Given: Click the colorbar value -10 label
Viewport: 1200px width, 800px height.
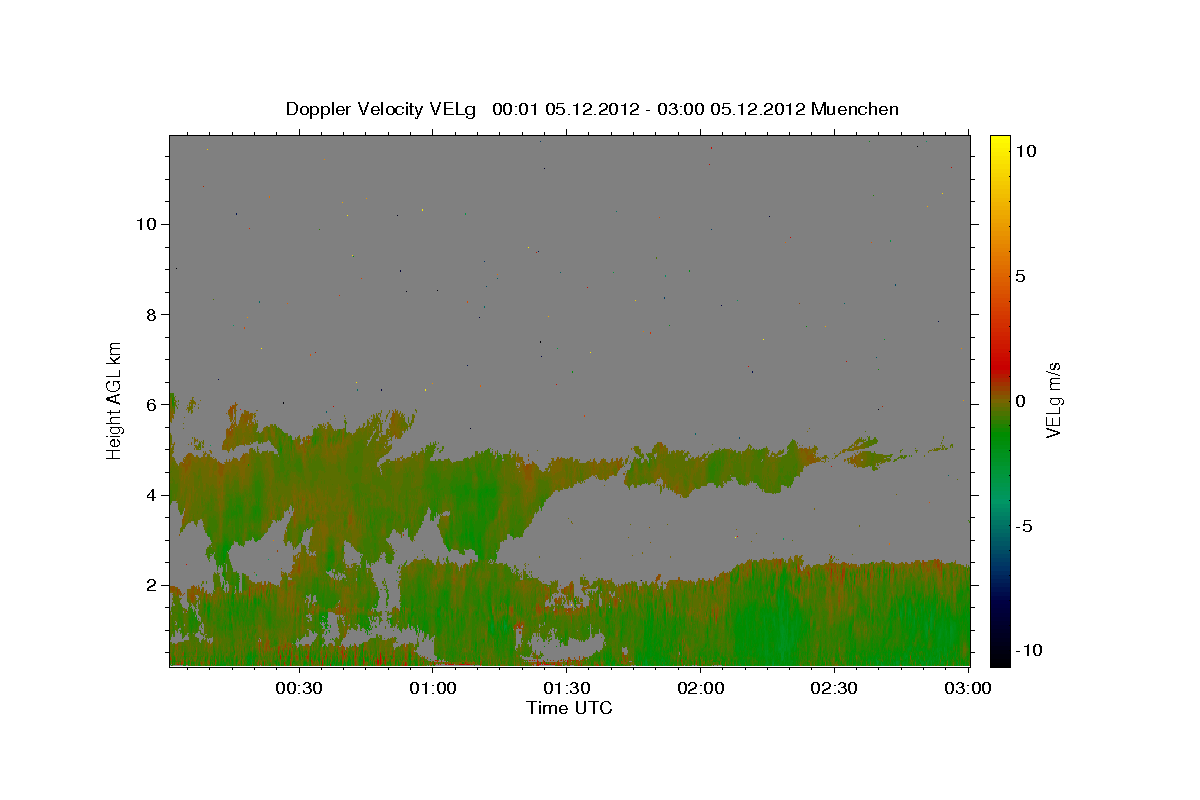Looking at the screenshot, I should point(1027,651).
